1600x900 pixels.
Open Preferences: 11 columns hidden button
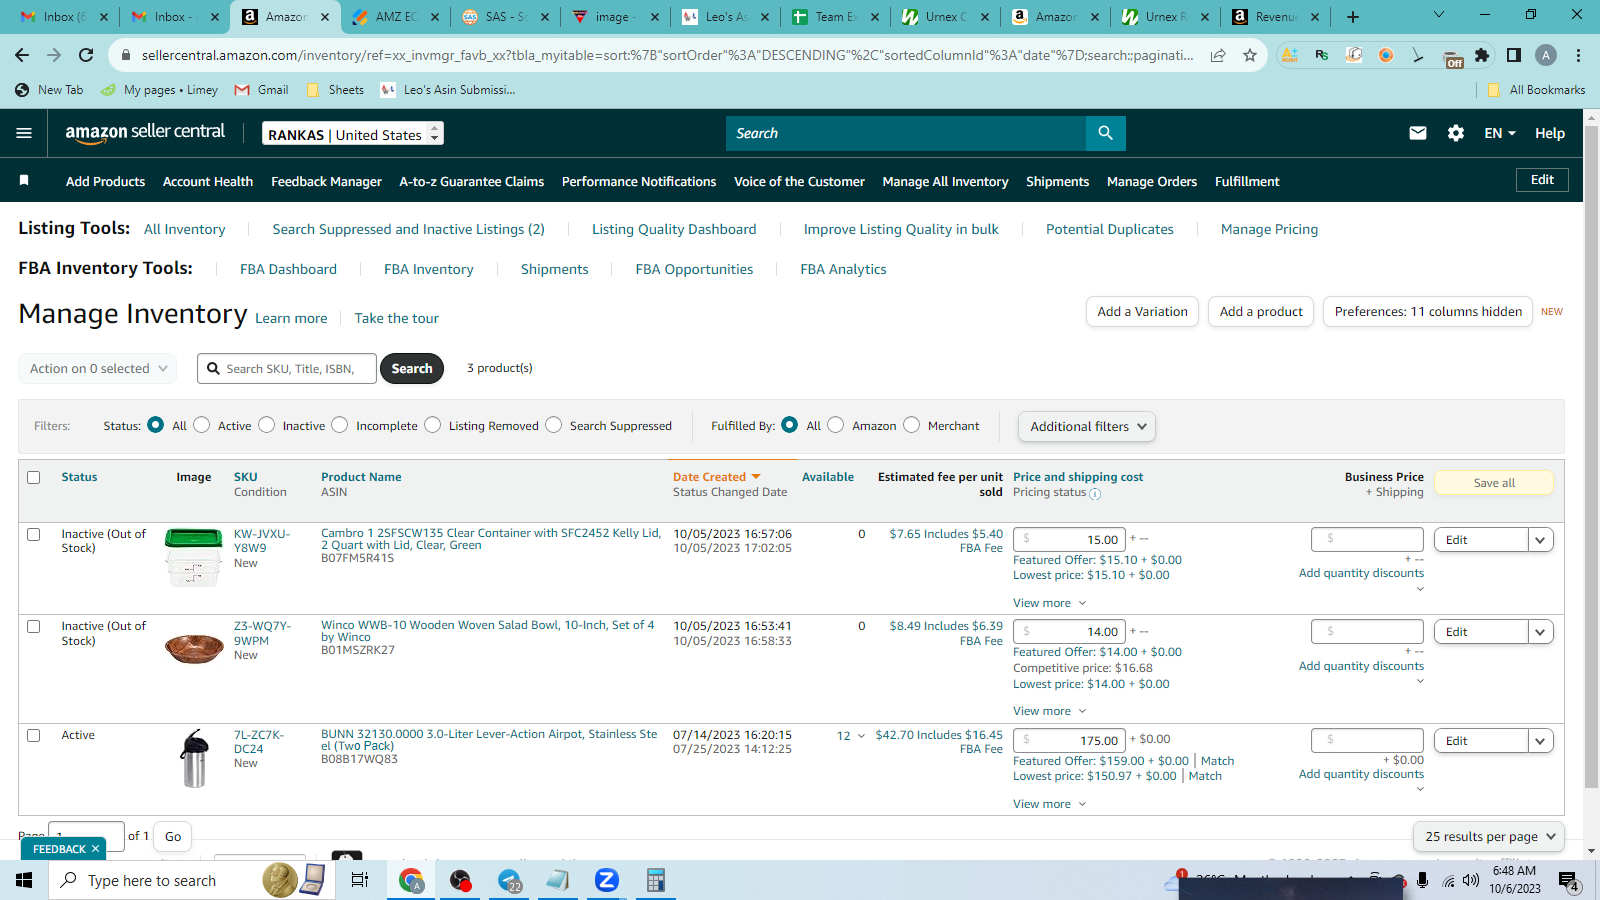click(x=1428, y=312)
